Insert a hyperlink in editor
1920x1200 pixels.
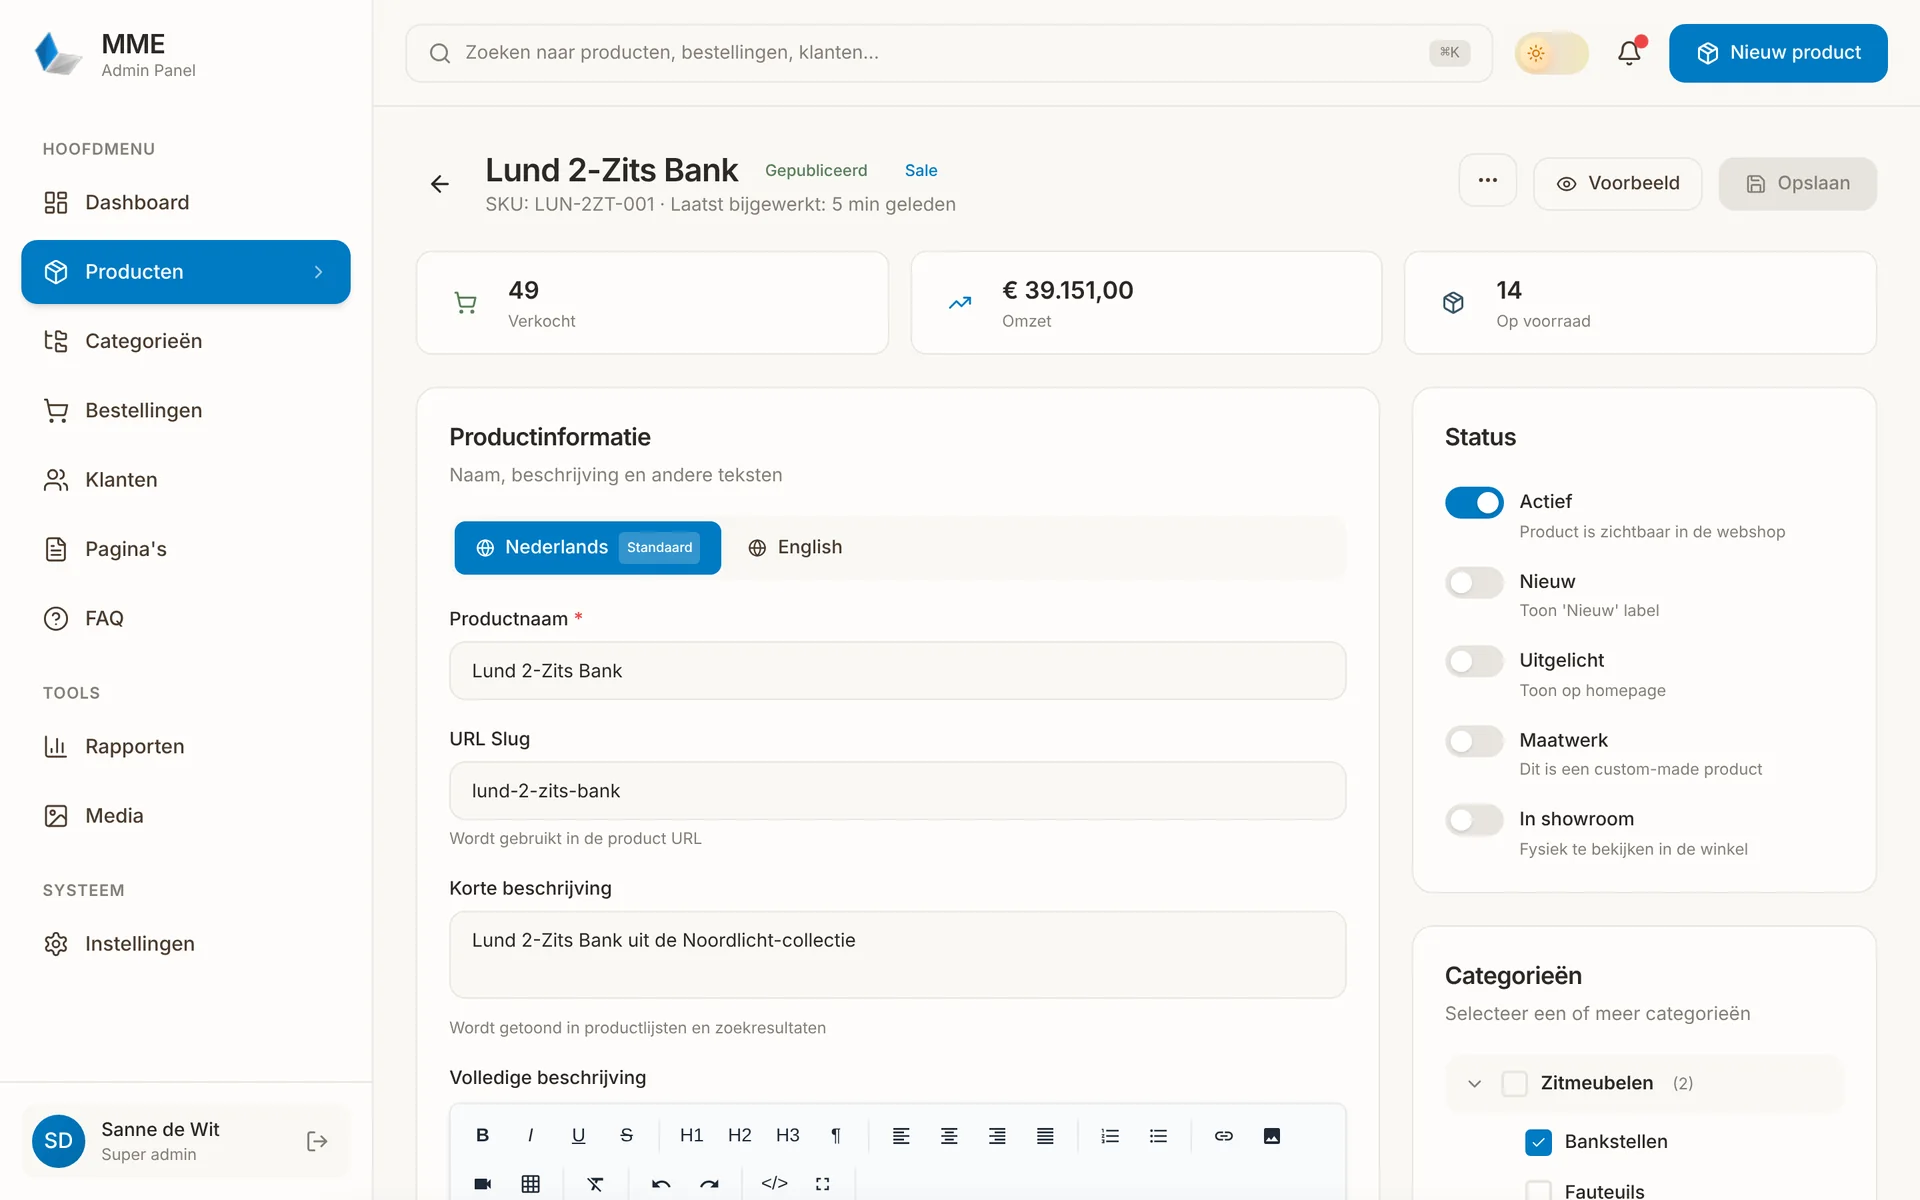pyautogui.click(x=1223, y=1135)
